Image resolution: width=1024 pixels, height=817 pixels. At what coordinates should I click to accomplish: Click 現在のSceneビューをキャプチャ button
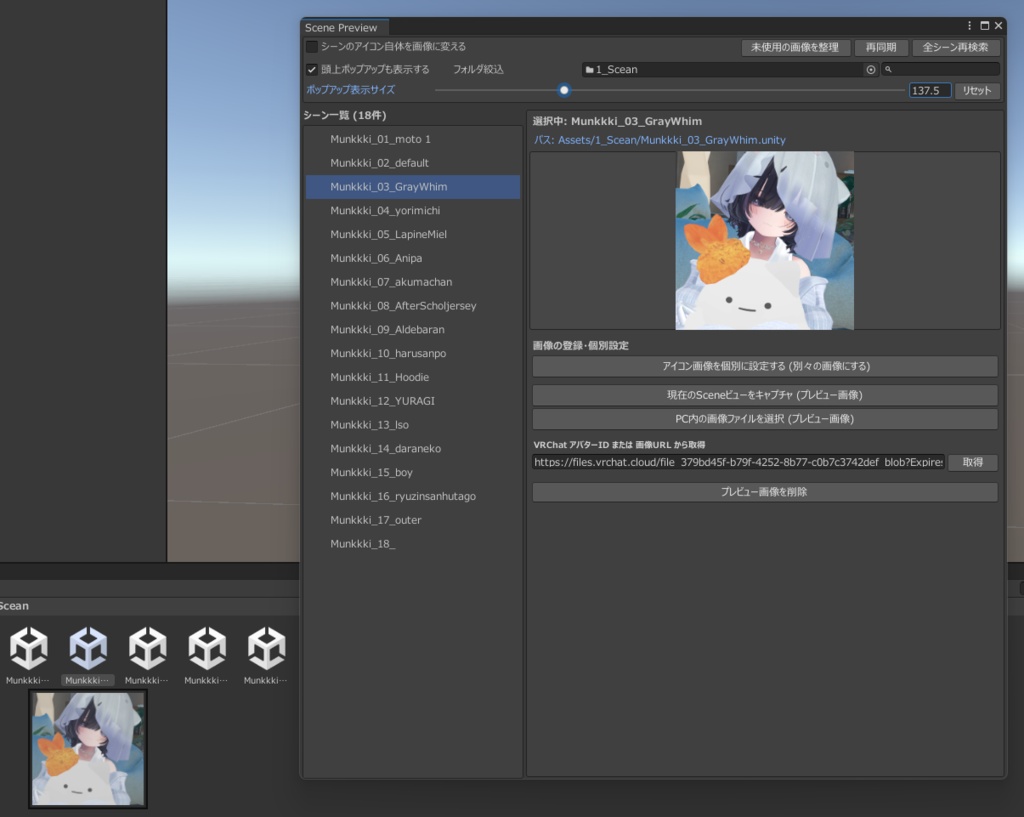click(765, 395)
